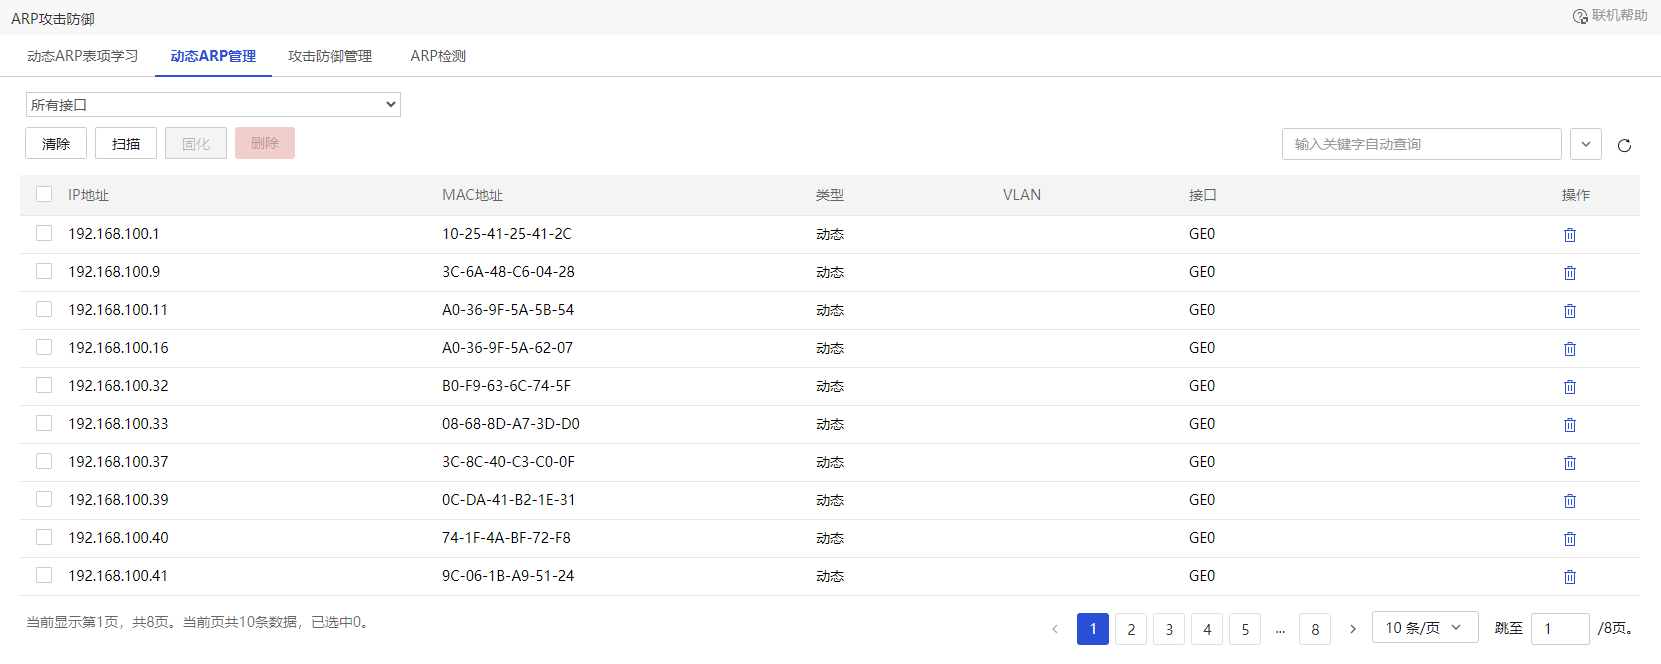Change the 10 items per page setting
1661x664 pixels.
(1424, 628)
